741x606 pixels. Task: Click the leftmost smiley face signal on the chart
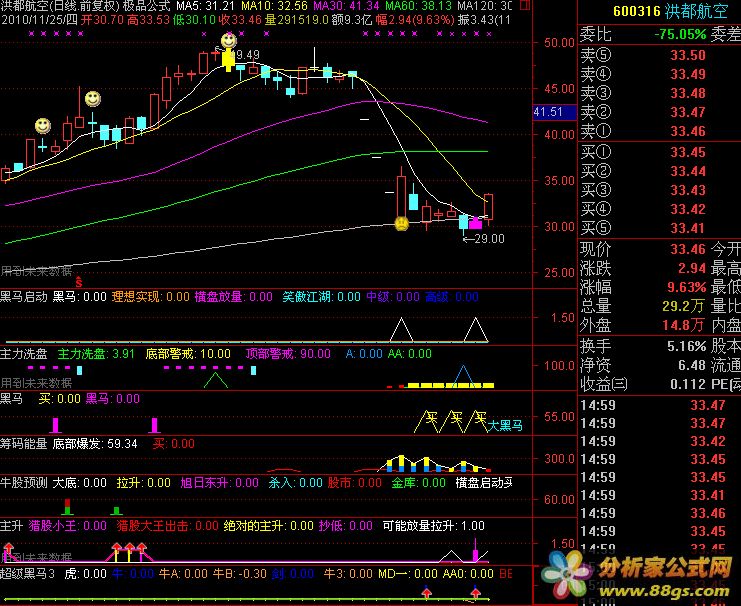point(43,126)
